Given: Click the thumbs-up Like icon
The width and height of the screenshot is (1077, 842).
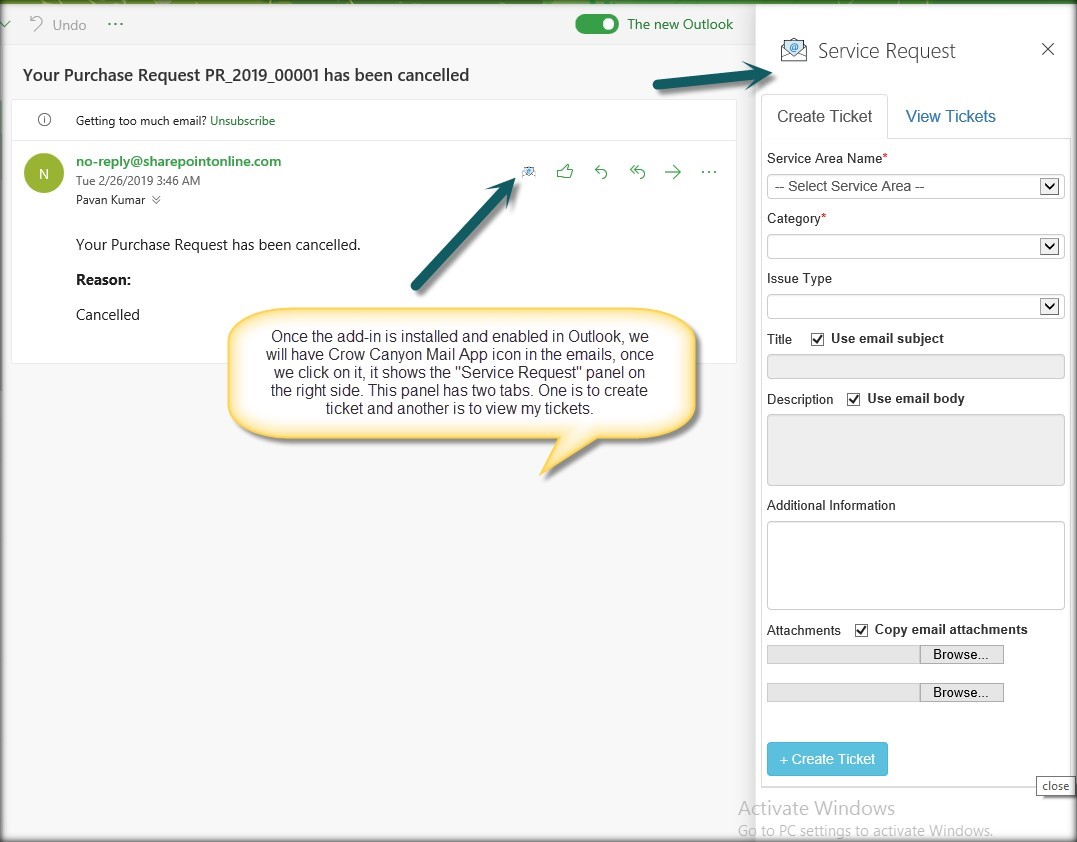Looking at the screenshot, I should [565, 172].
